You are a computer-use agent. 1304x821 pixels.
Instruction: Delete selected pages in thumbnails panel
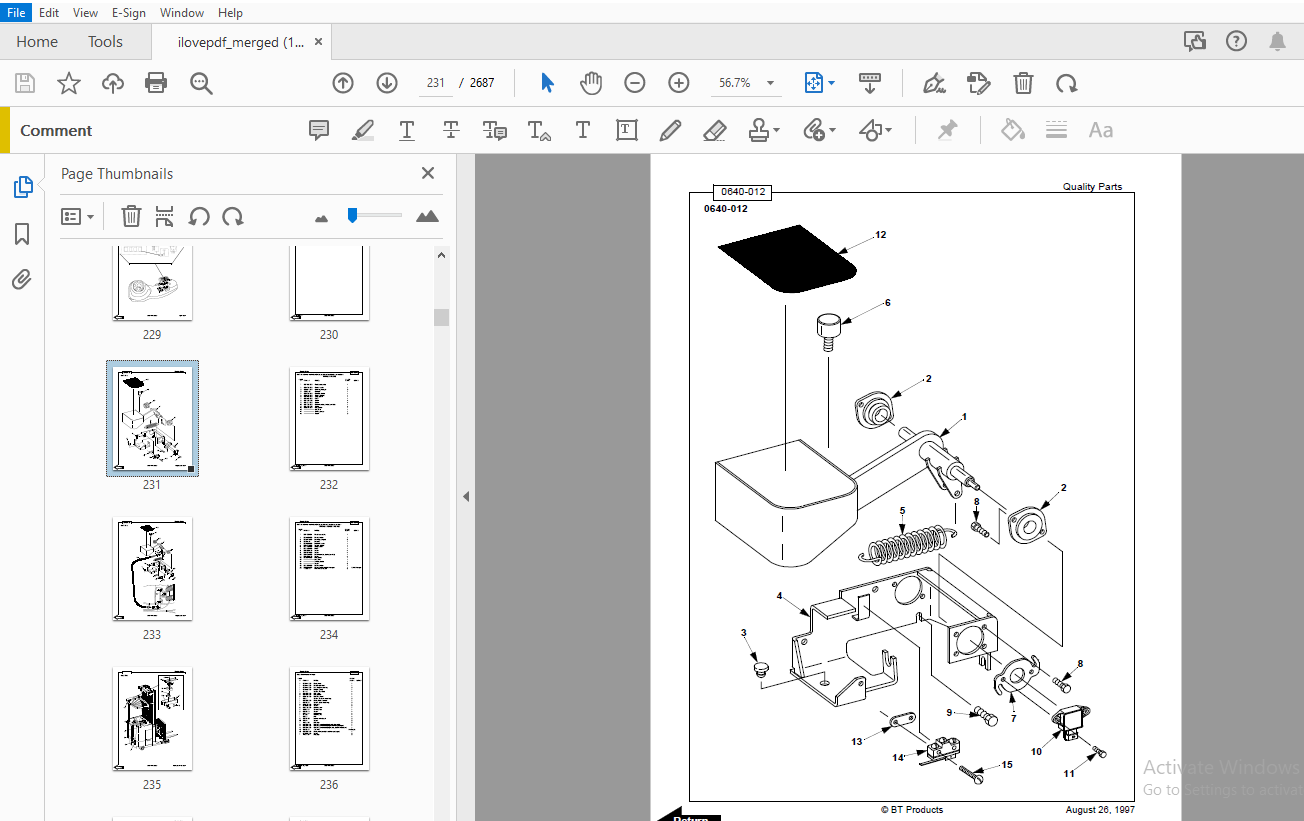click(132, 216)
